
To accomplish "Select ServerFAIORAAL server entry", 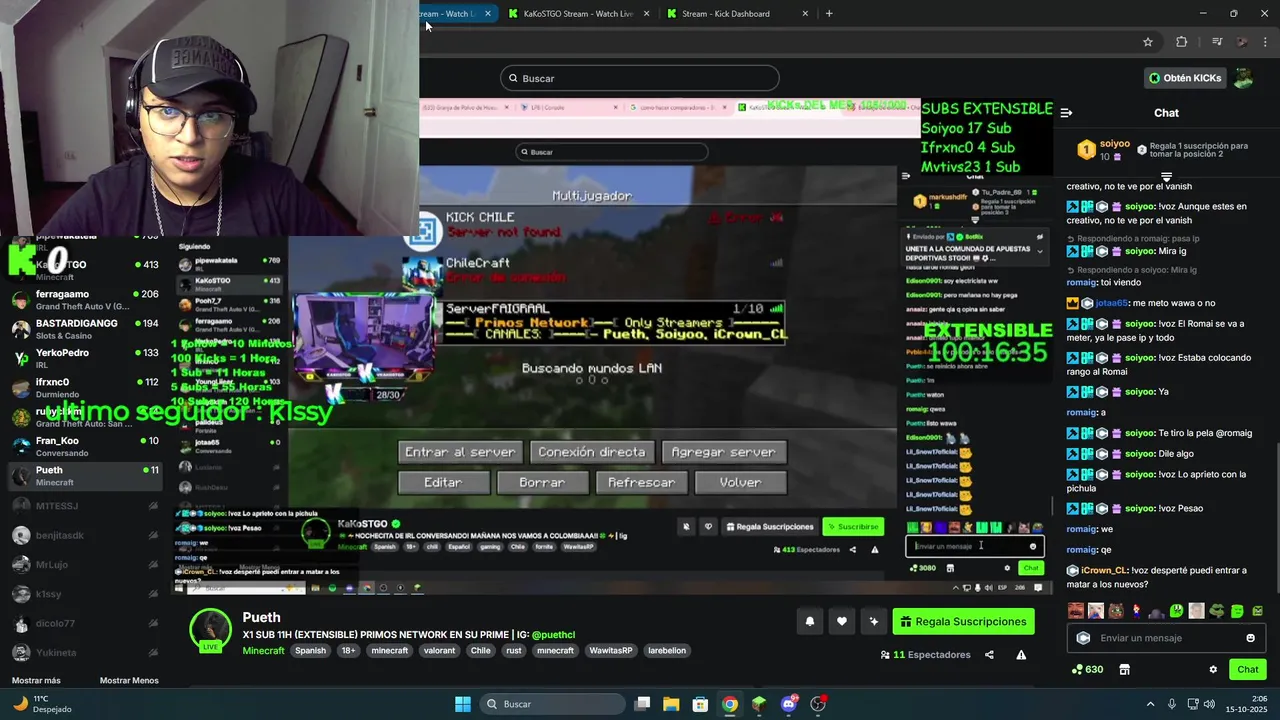I will [596, 322].
